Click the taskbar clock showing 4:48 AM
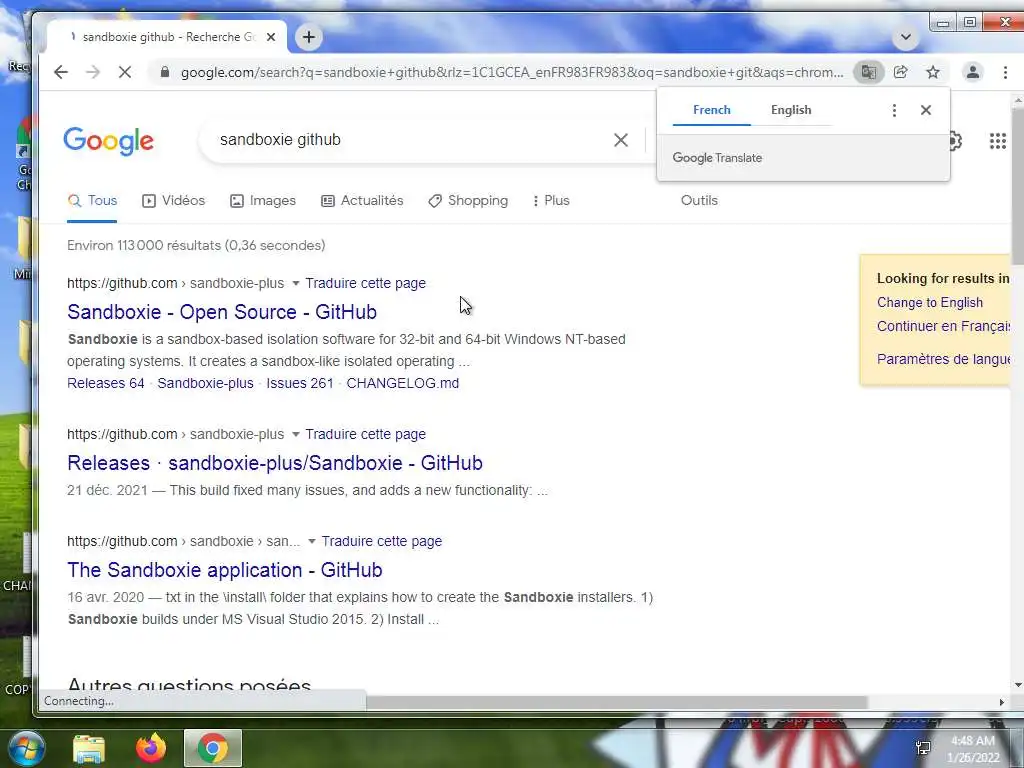Viewport: 1024px width, 768px height. 973,749
